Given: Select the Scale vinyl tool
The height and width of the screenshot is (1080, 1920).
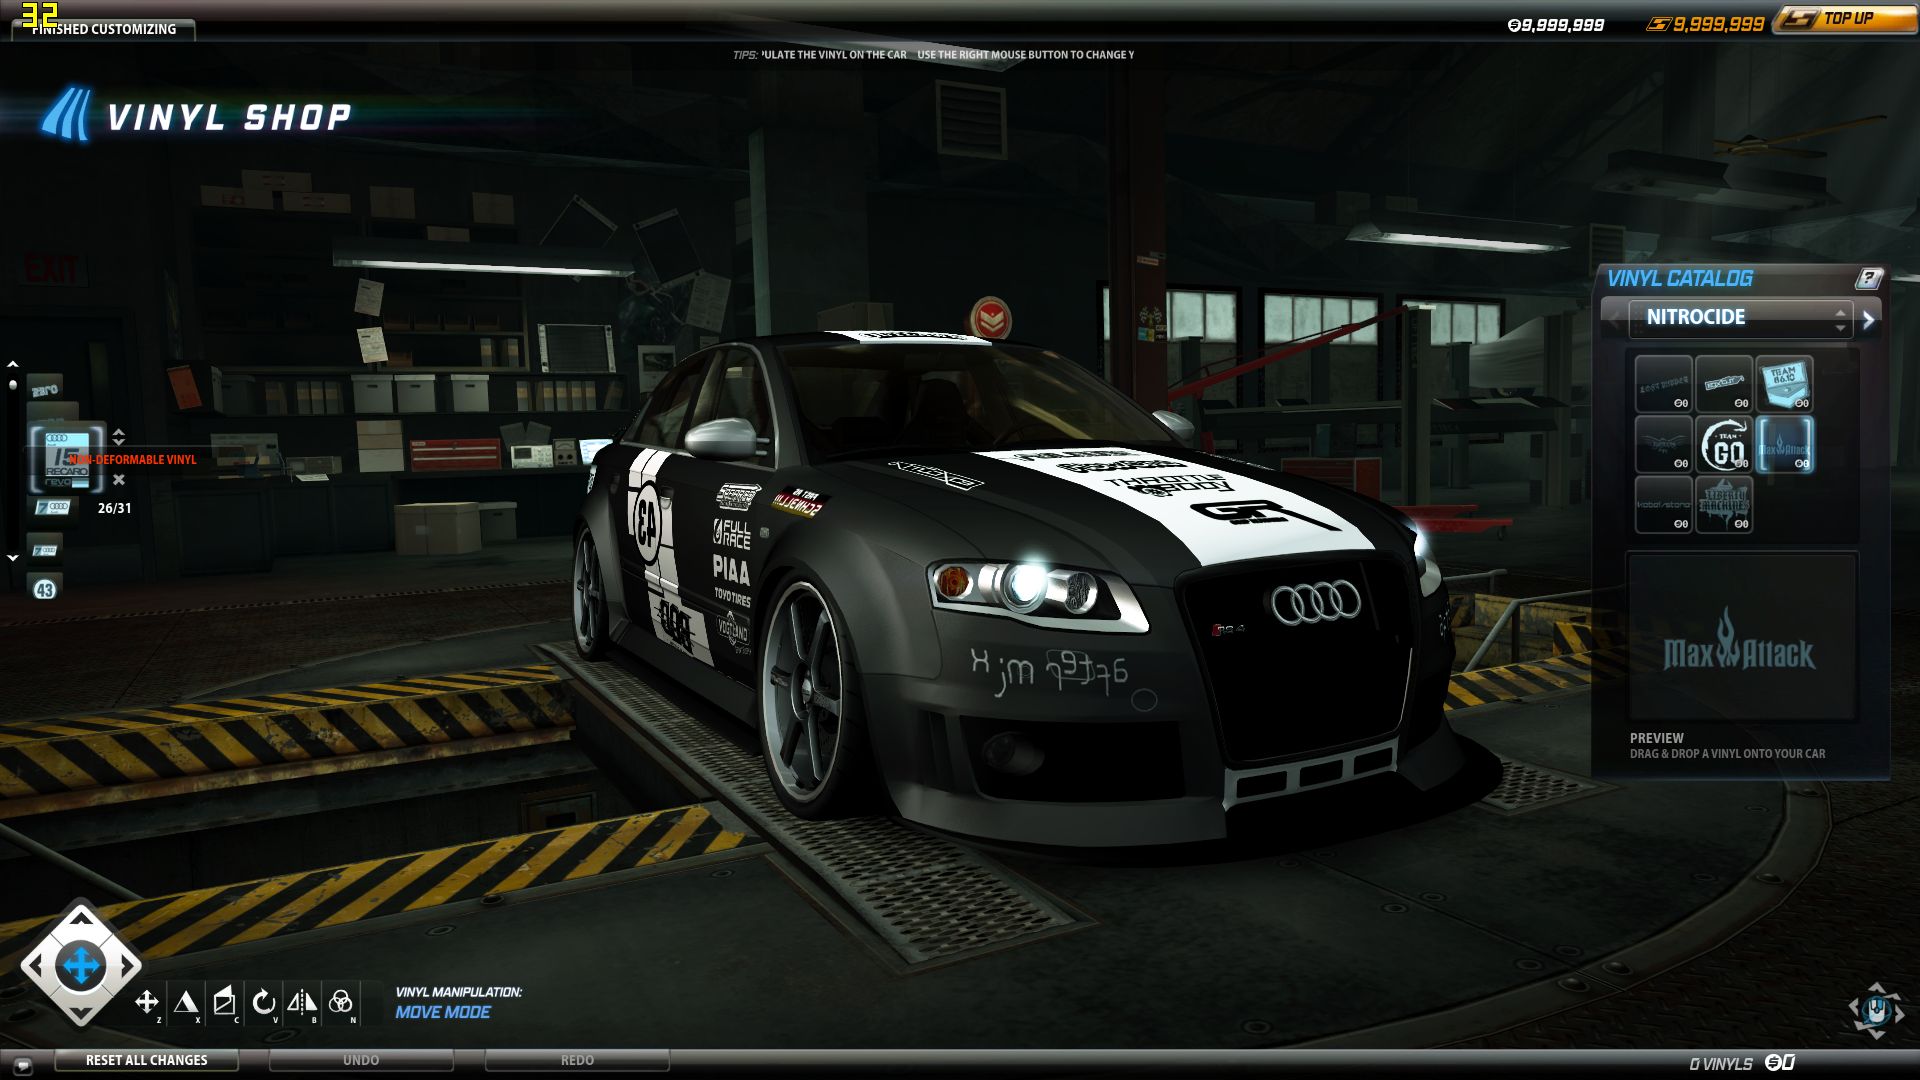Looking at the screenshot, I should [186, 1001].
